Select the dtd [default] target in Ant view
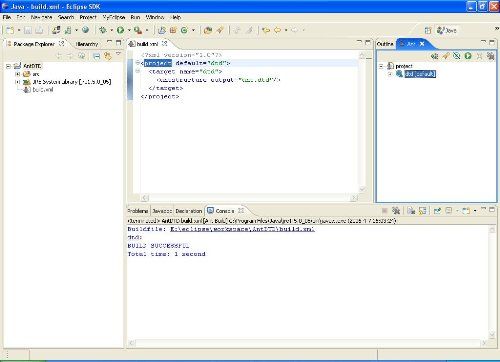The width and height of the screenshot is (500, 362). (420, 74)
